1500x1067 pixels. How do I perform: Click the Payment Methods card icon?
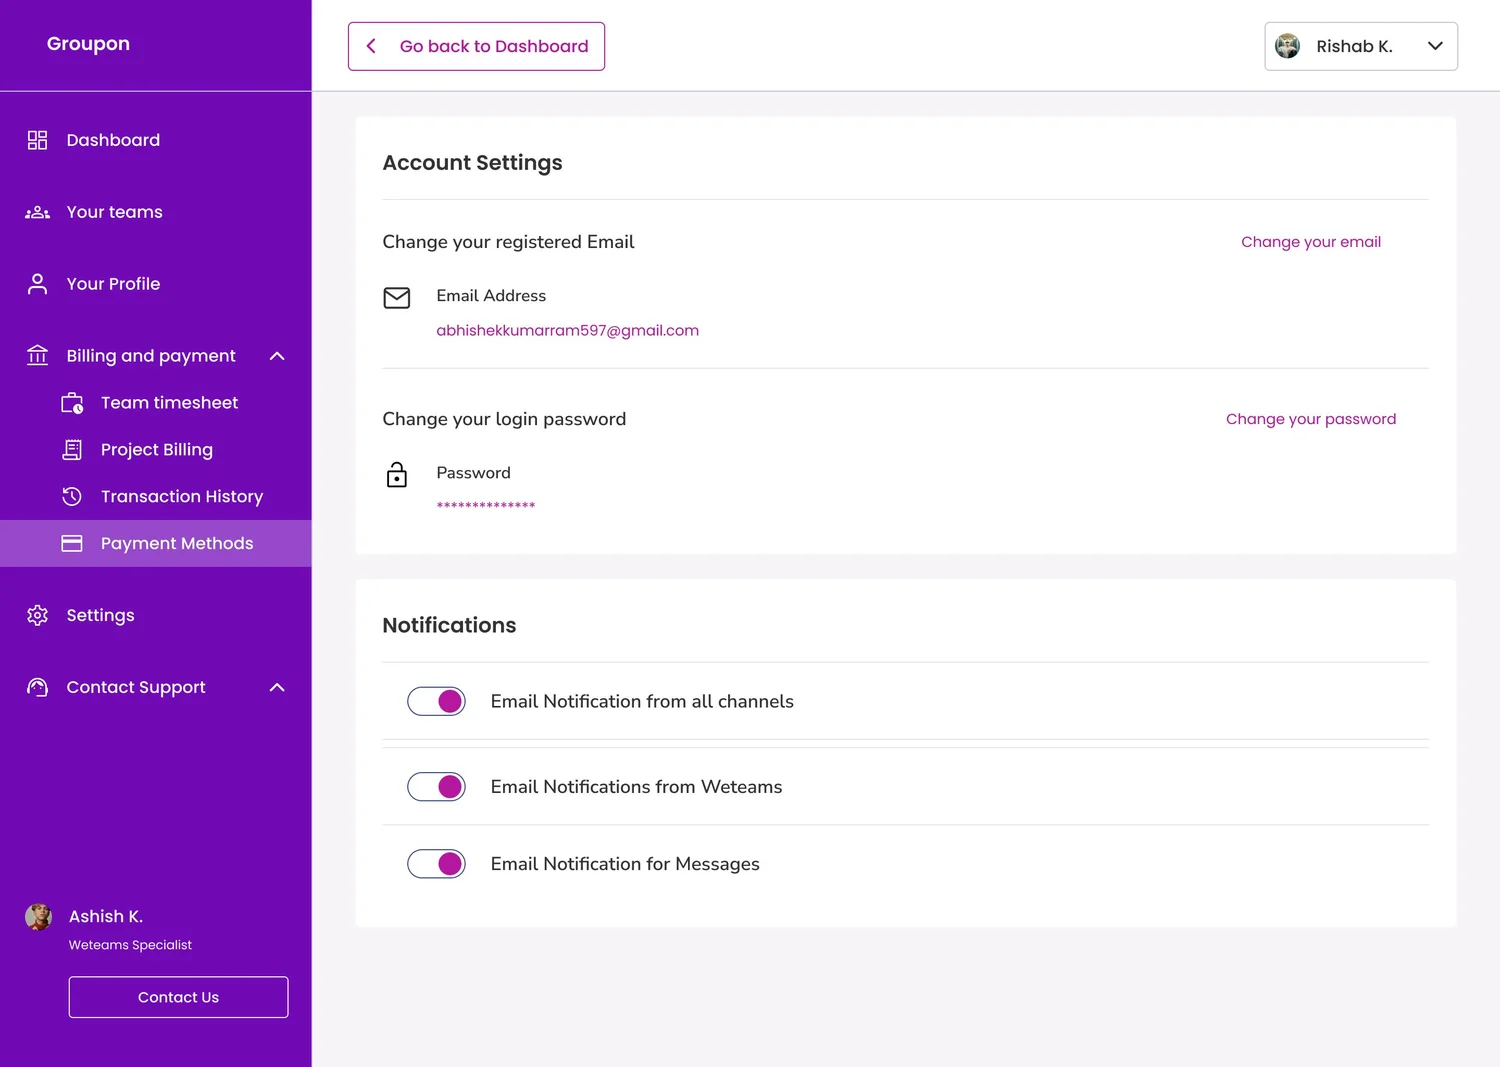[x=72, y=544]
